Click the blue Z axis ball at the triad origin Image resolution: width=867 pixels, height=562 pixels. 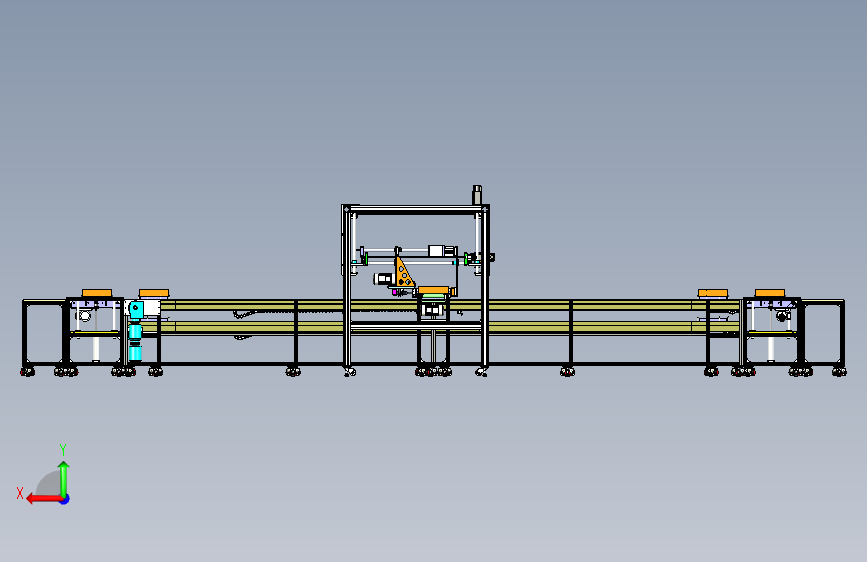65,499
